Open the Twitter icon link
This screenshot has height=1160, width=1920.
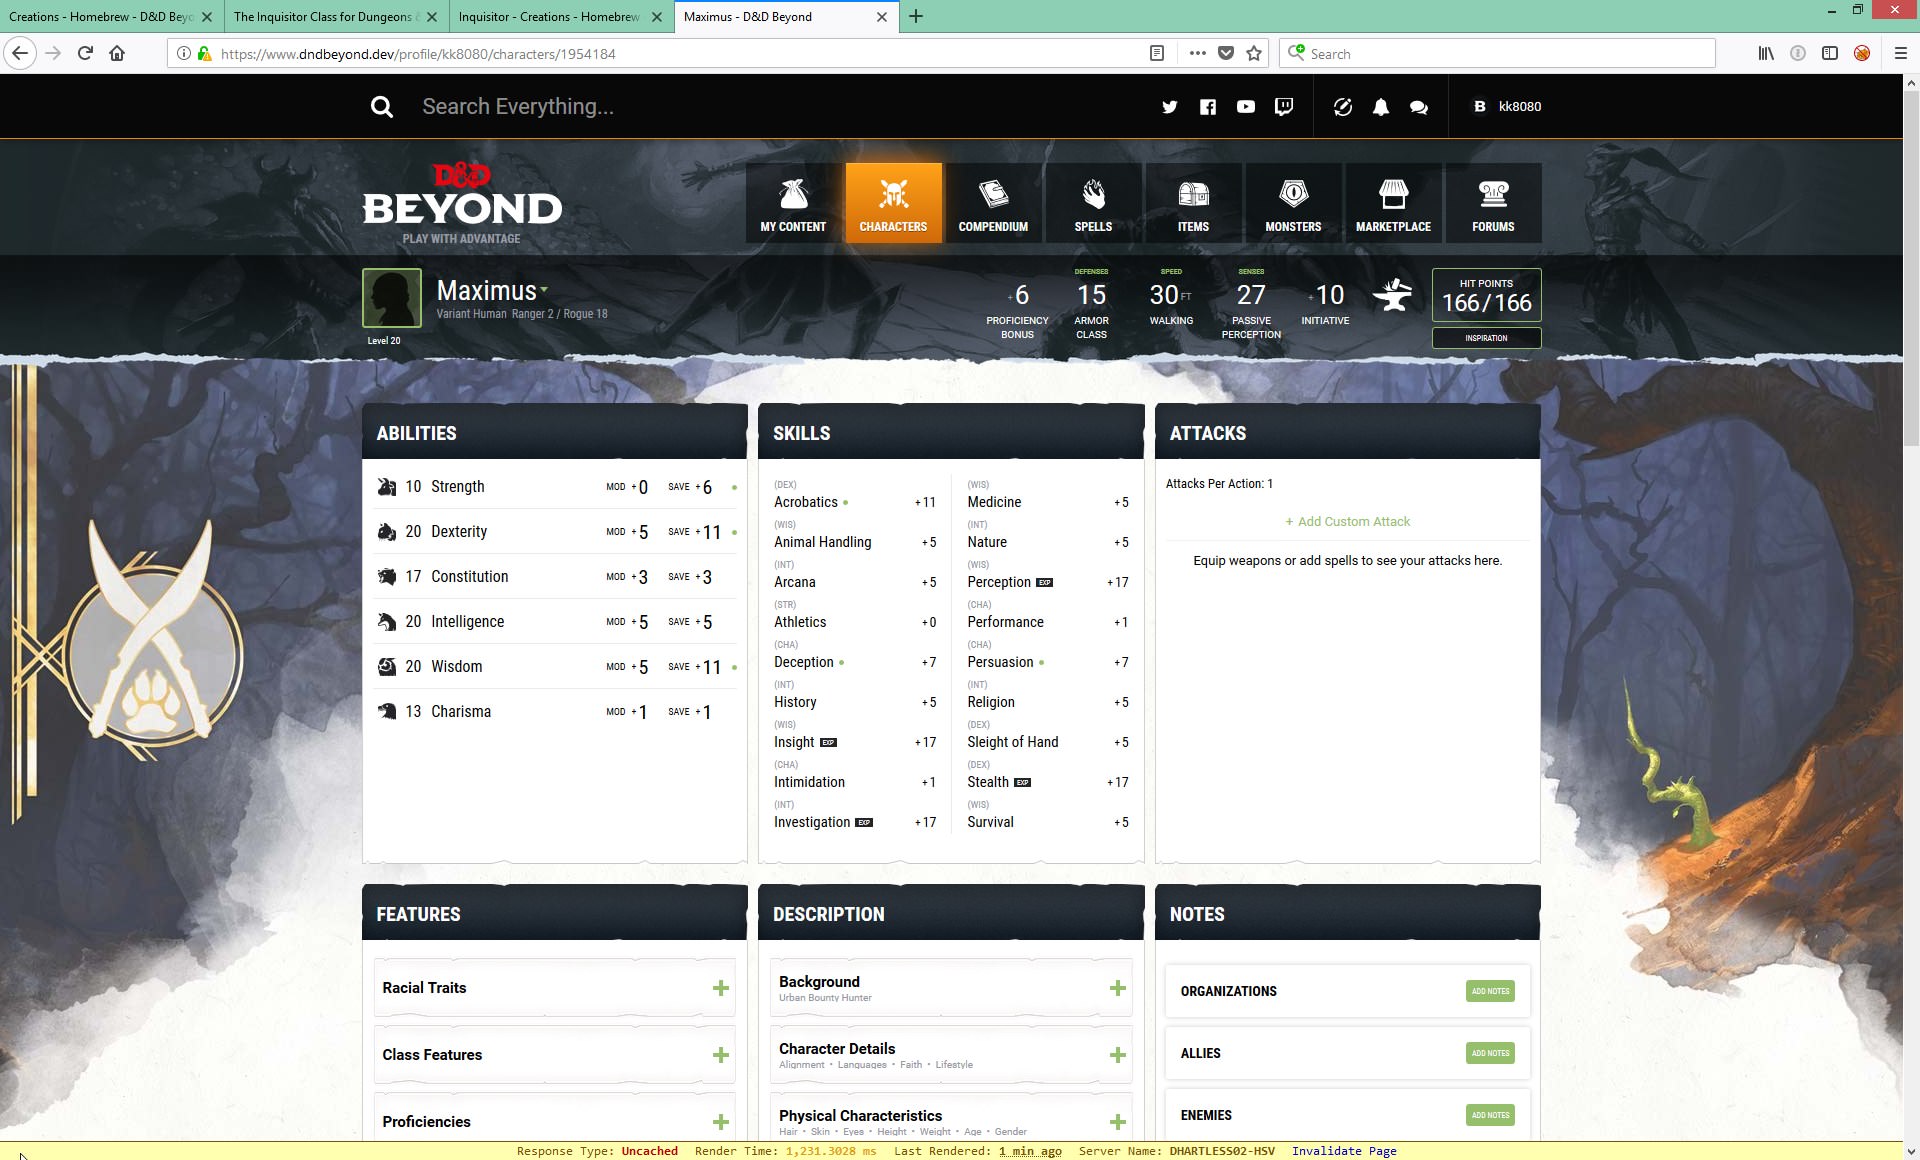coord(1169,107)
